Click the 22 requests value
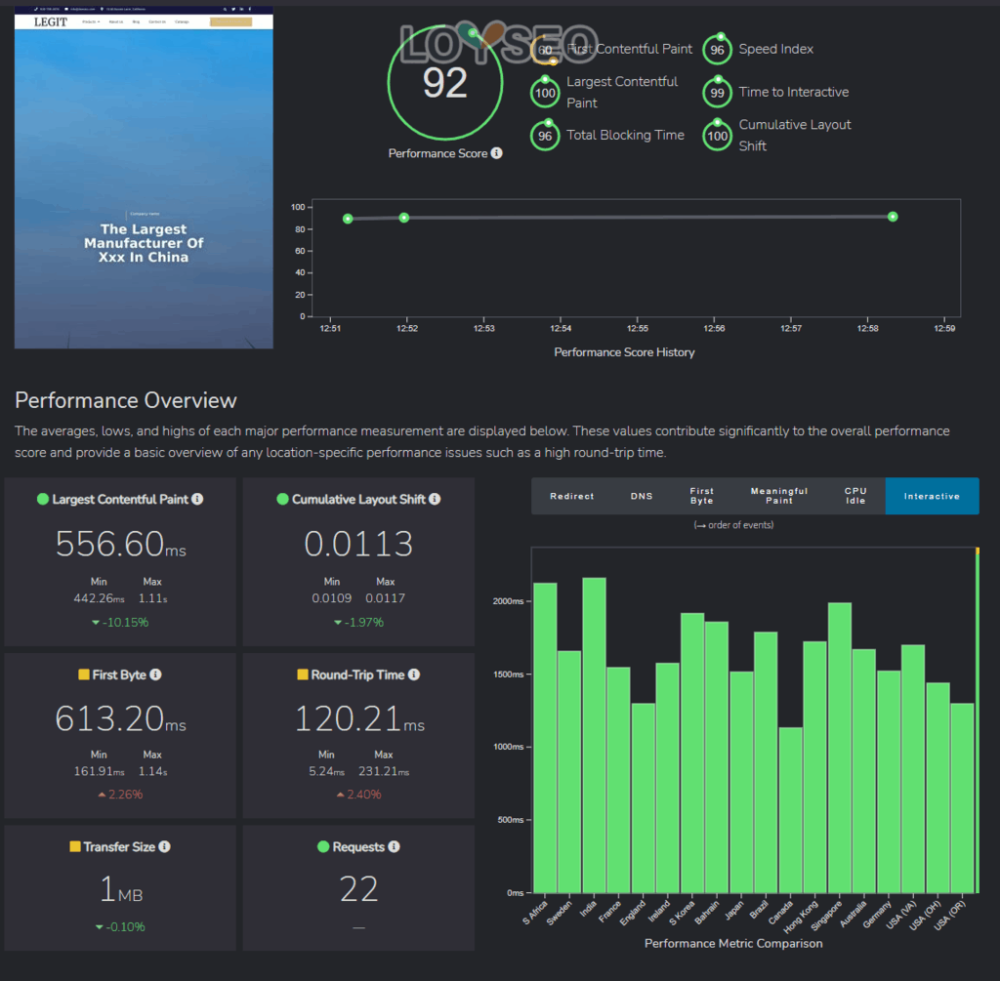The height and width of the screenshot is (981, 1000). coord(358,889)
